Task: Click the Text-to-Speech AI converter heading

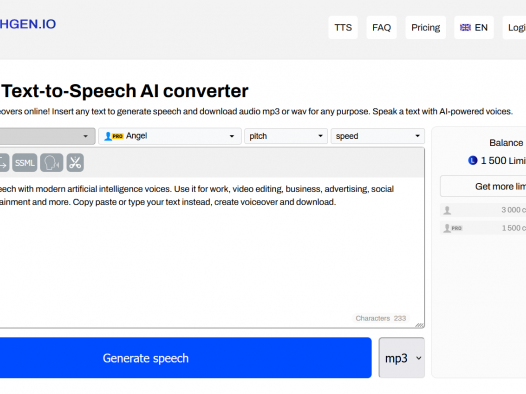Action: point(125,91)
